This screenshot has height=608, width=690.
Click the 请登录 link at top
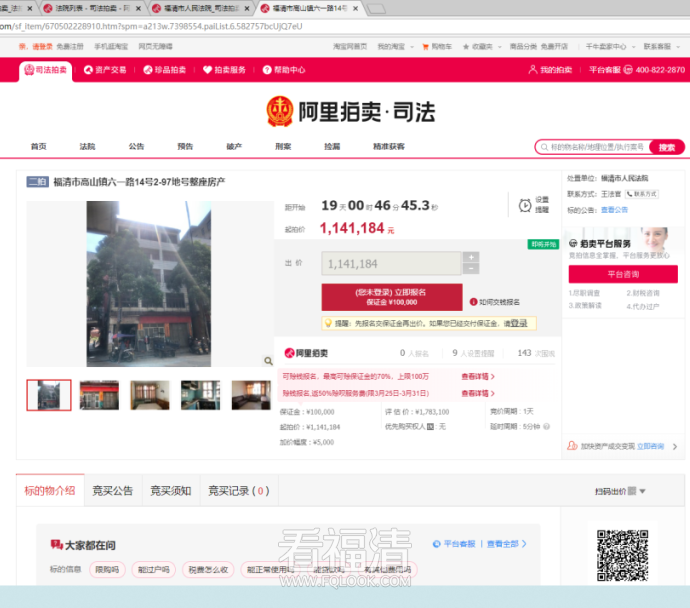click(42, 47)
